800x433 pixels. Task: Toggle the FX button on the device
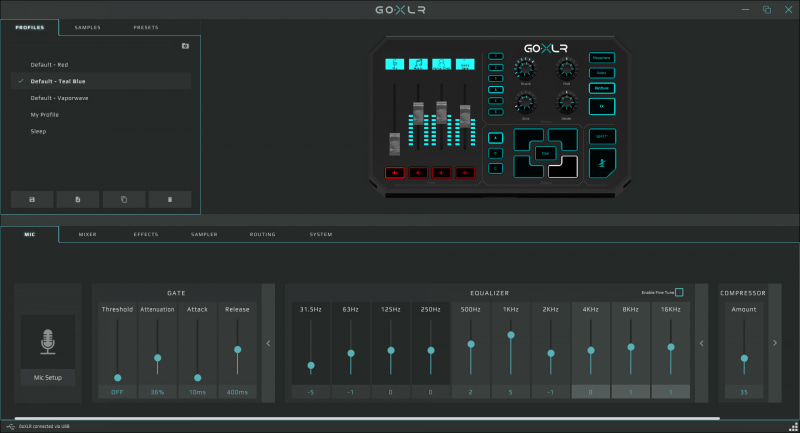tap(602, 106)
